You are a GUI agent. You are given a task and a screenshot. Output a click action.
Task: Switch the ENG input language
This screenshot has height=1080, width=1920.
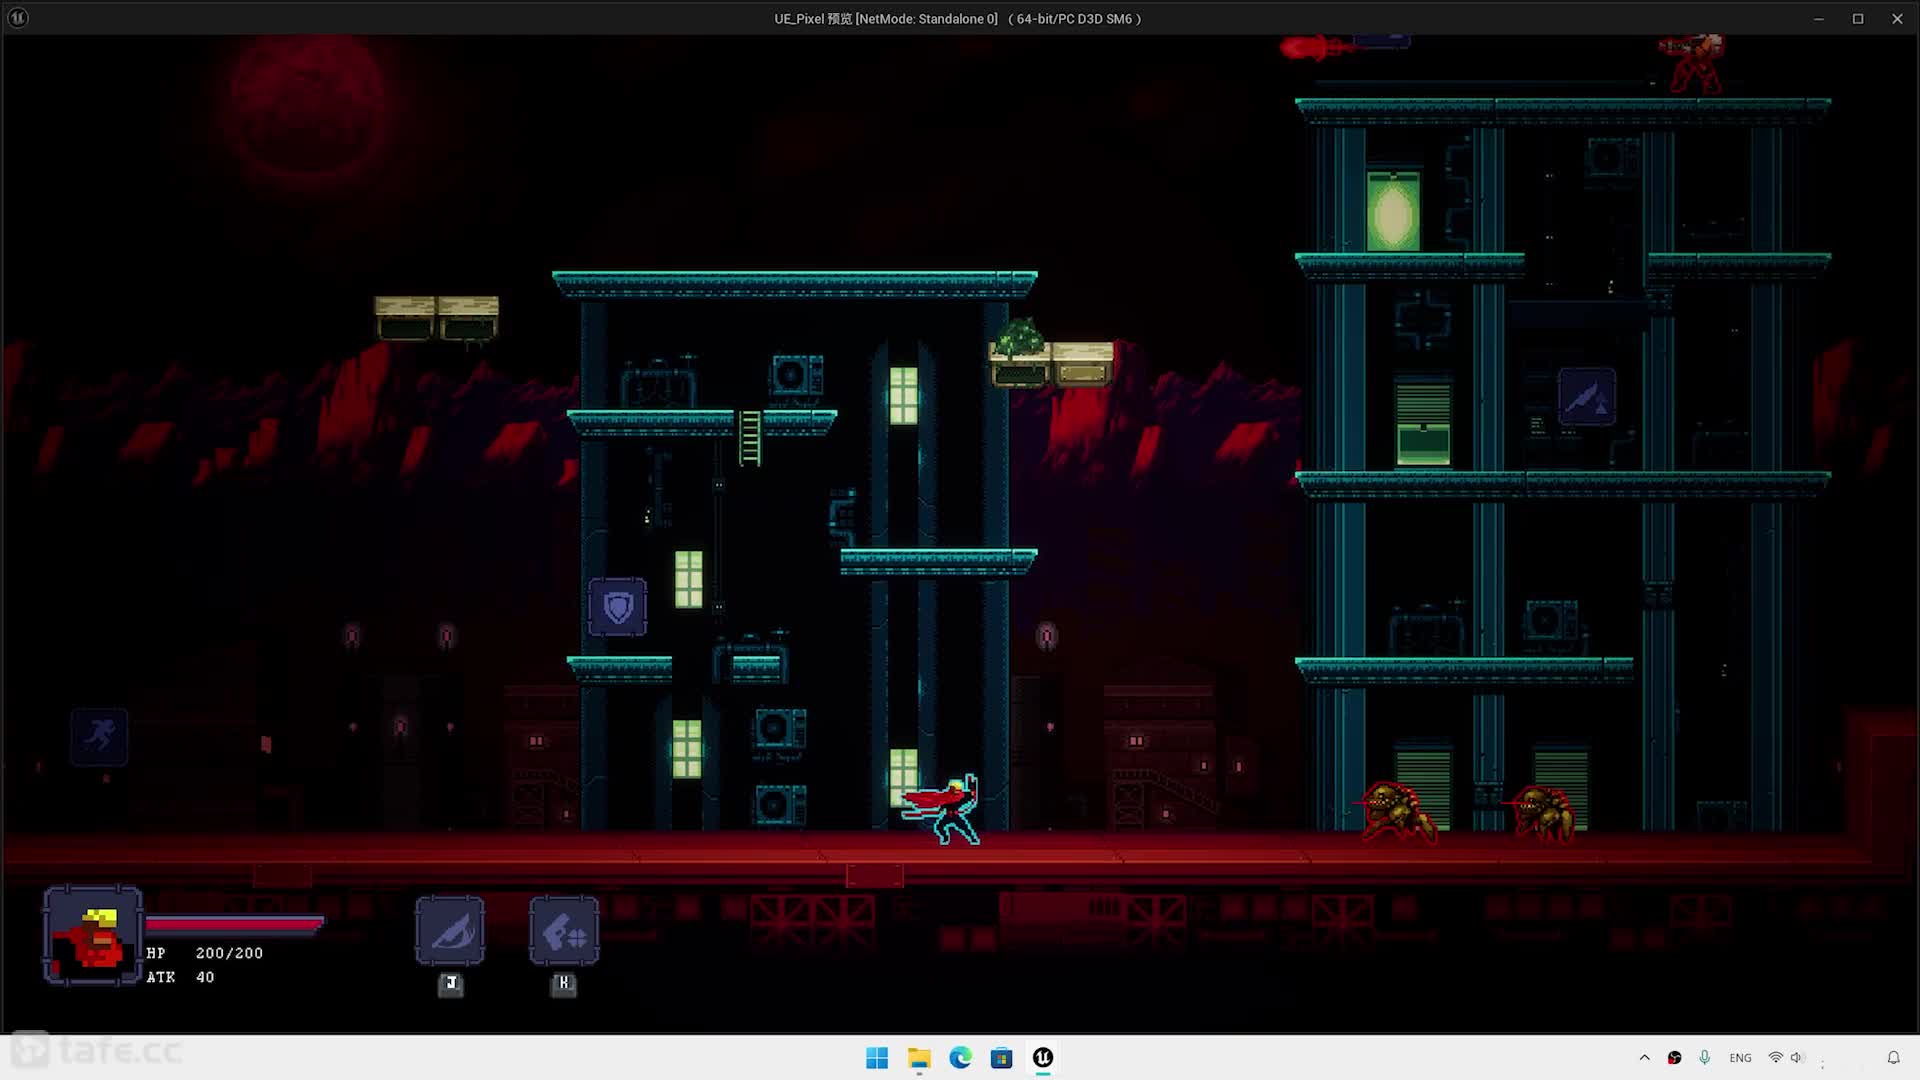pos(1740,1058)
